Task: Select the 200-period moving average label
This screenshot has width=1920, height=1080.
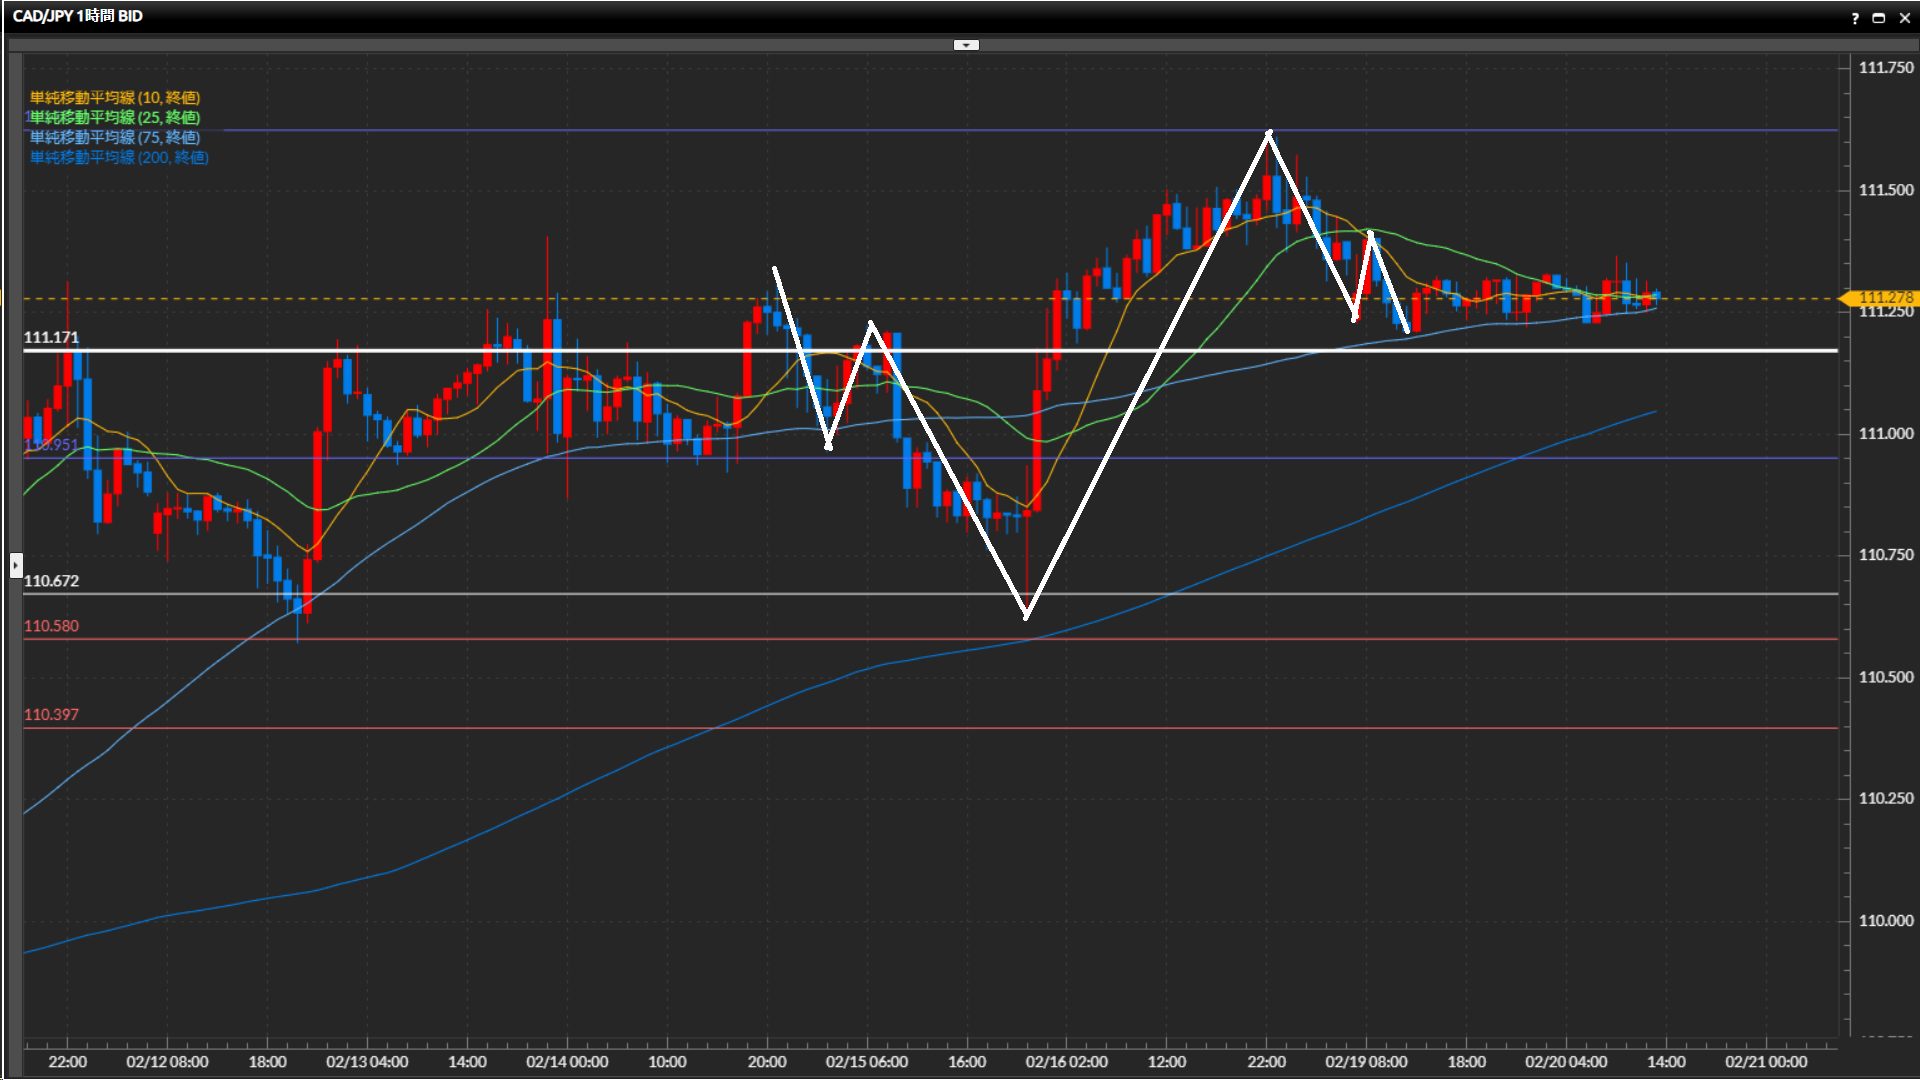Action: [x=119, y=157]
